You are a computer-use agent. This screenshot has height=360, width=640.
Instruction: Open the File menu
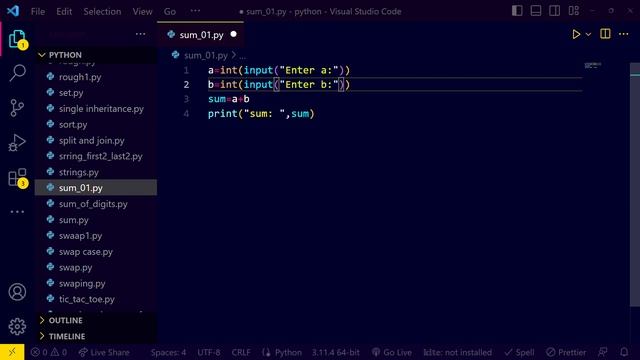click(38, 11)
